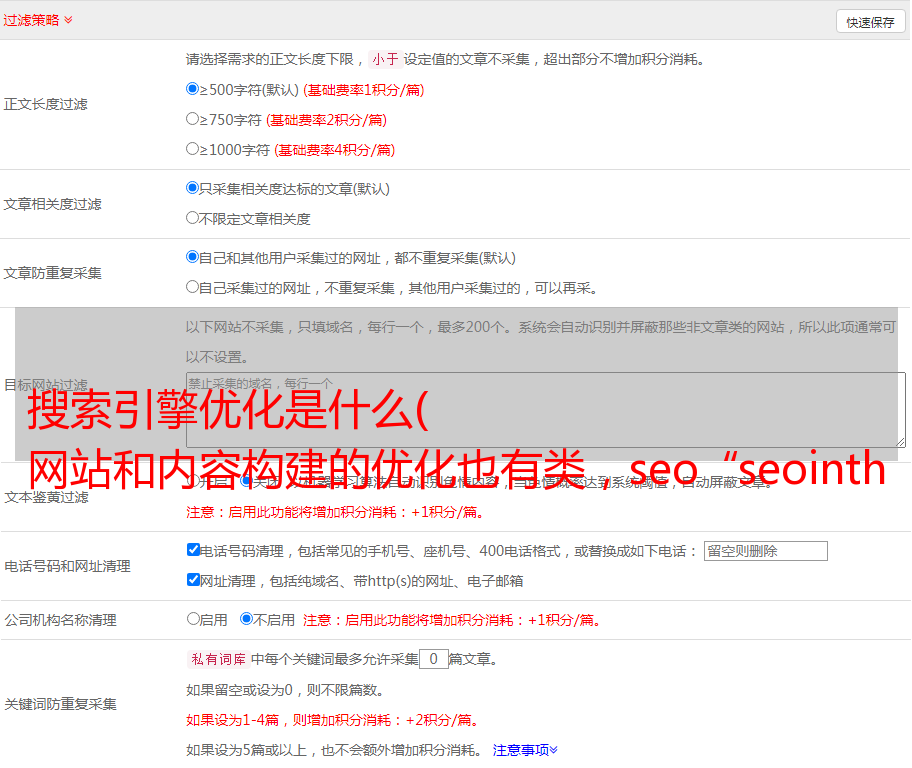Choose 只采集相关度达标的文章 radio option
The width and height of the screenshot is (912, 768).
[192, 187]
